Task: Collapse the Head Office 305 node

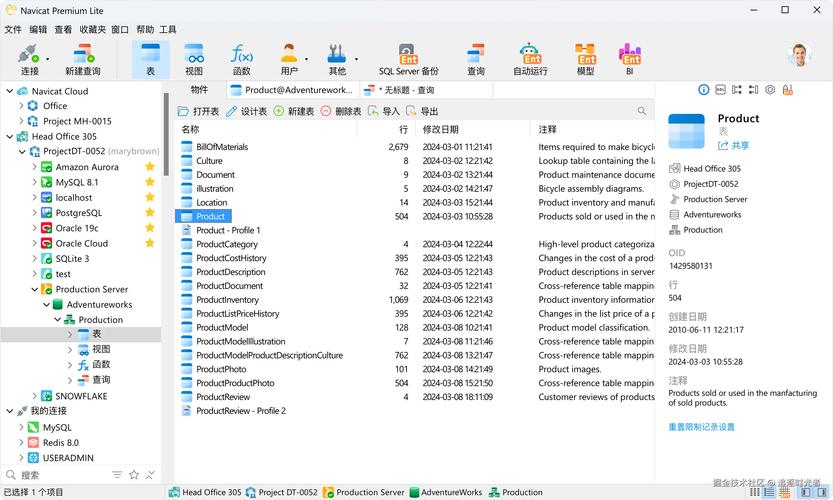Action: 10,137
